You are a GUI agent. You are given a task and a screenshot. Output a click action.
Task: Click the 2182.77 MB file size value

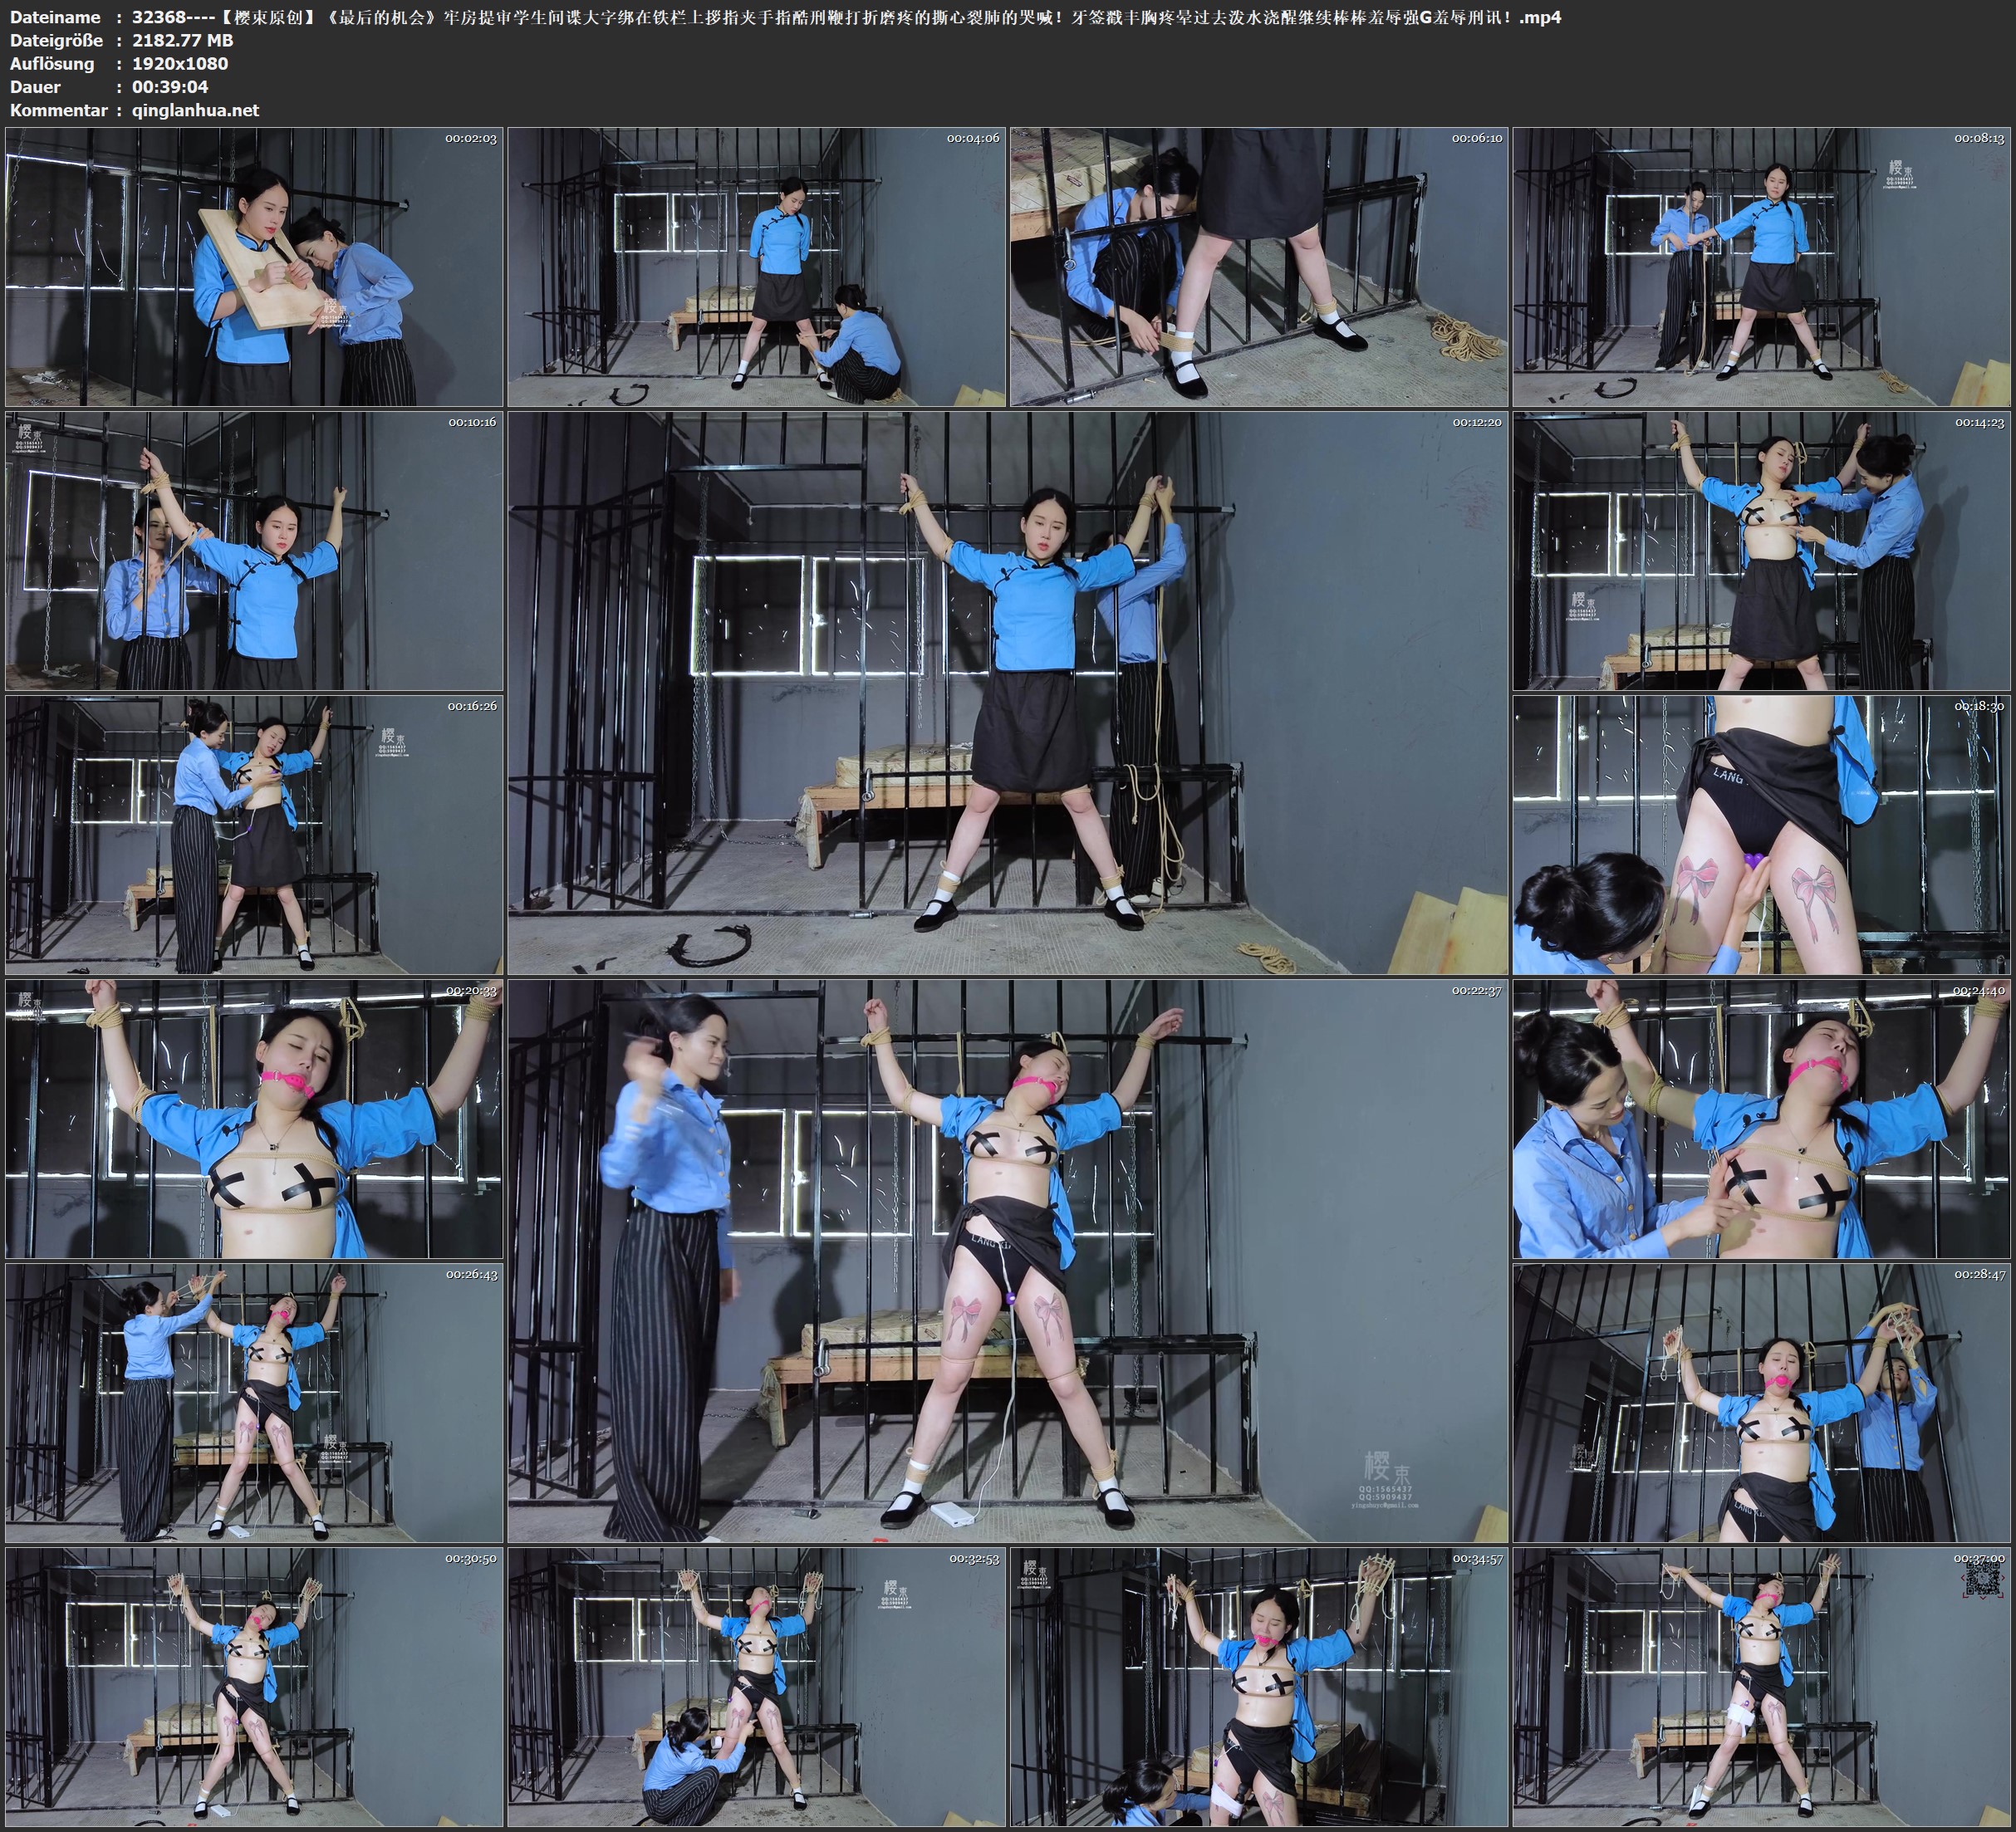point(182,40)
